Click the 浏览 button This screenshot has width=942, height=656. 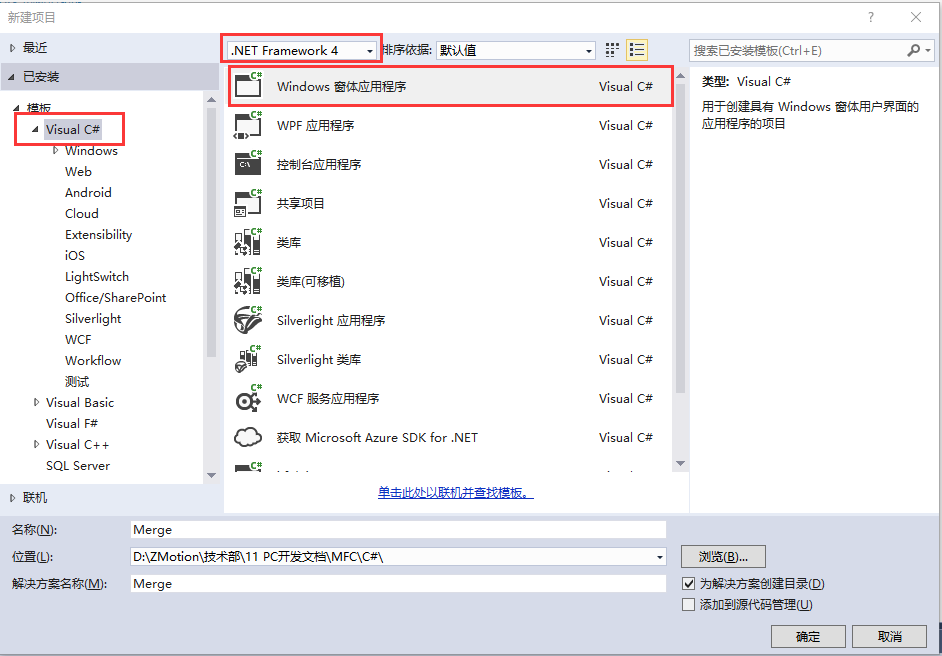723,556
